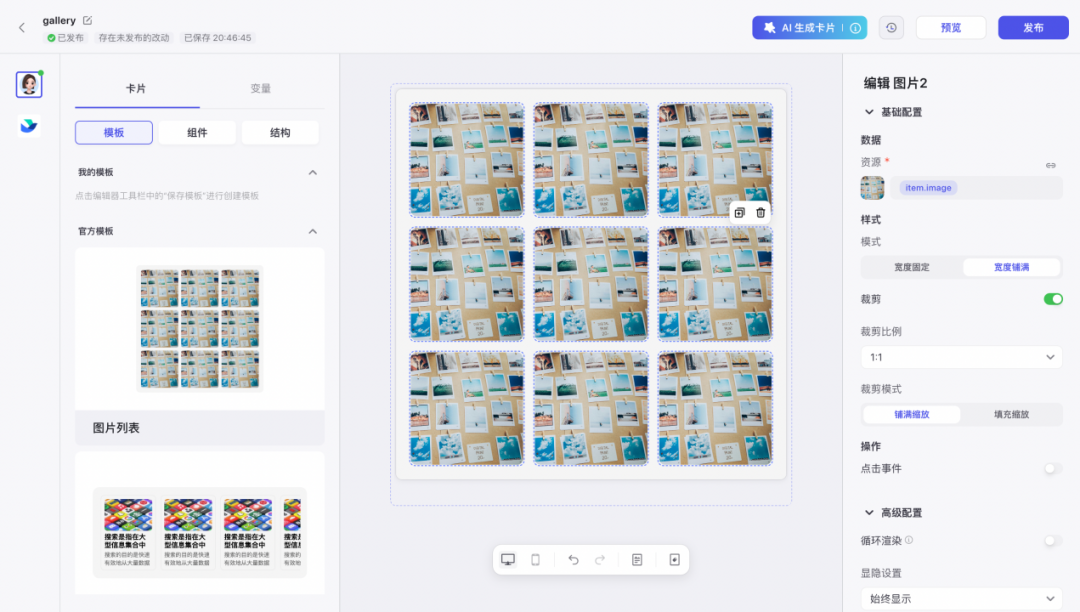Select the 图片列表 template thumbnail
The width and height of the screenshot is (1080, 612).
coord(200,329)
